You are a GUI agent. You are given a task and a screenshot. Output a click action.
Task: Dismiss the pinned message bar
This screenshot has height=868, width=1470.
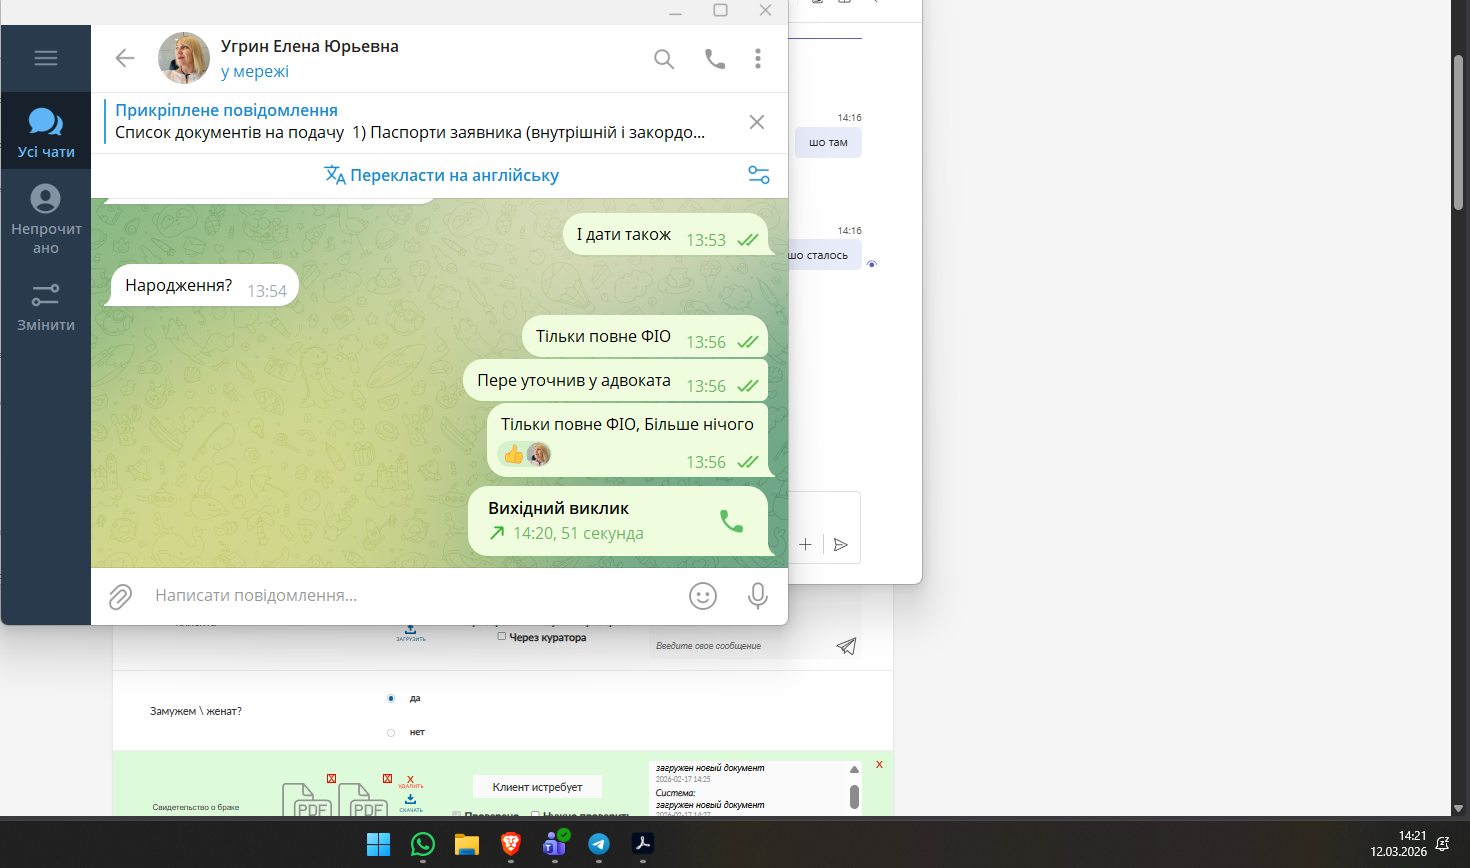[x=757, y=122]
